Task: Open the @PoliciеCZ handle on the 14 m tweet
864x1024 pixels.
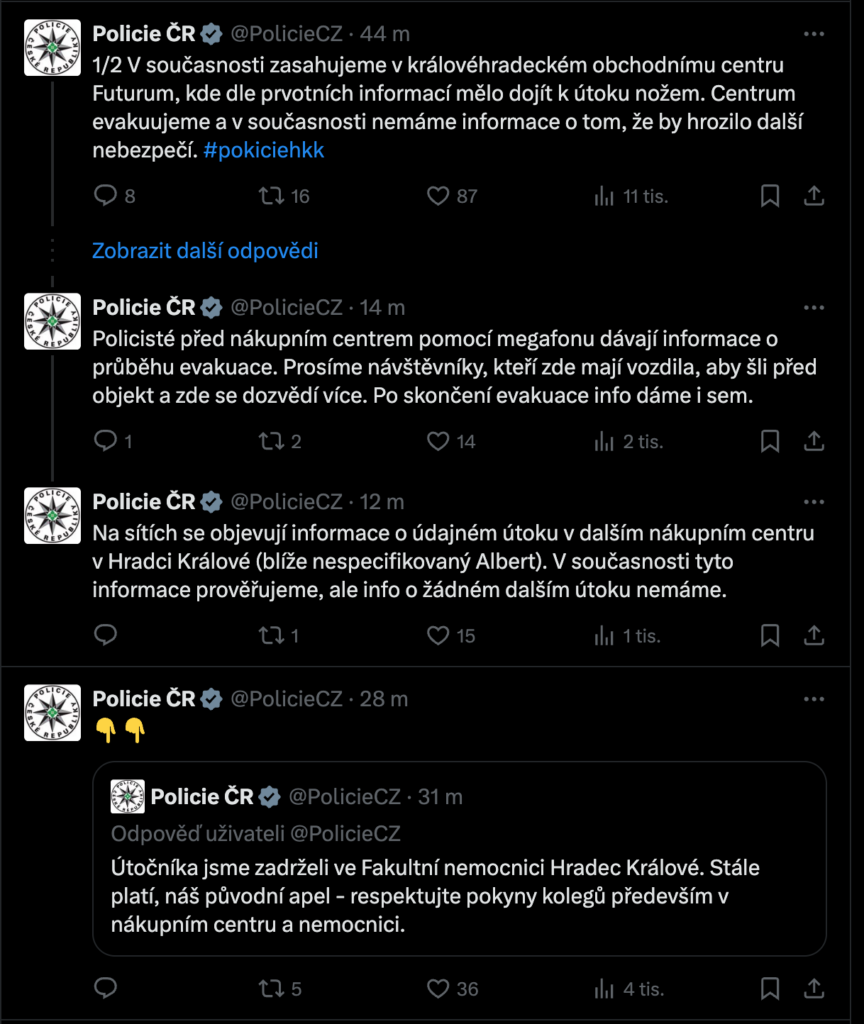Action: (x=287, y=307)
